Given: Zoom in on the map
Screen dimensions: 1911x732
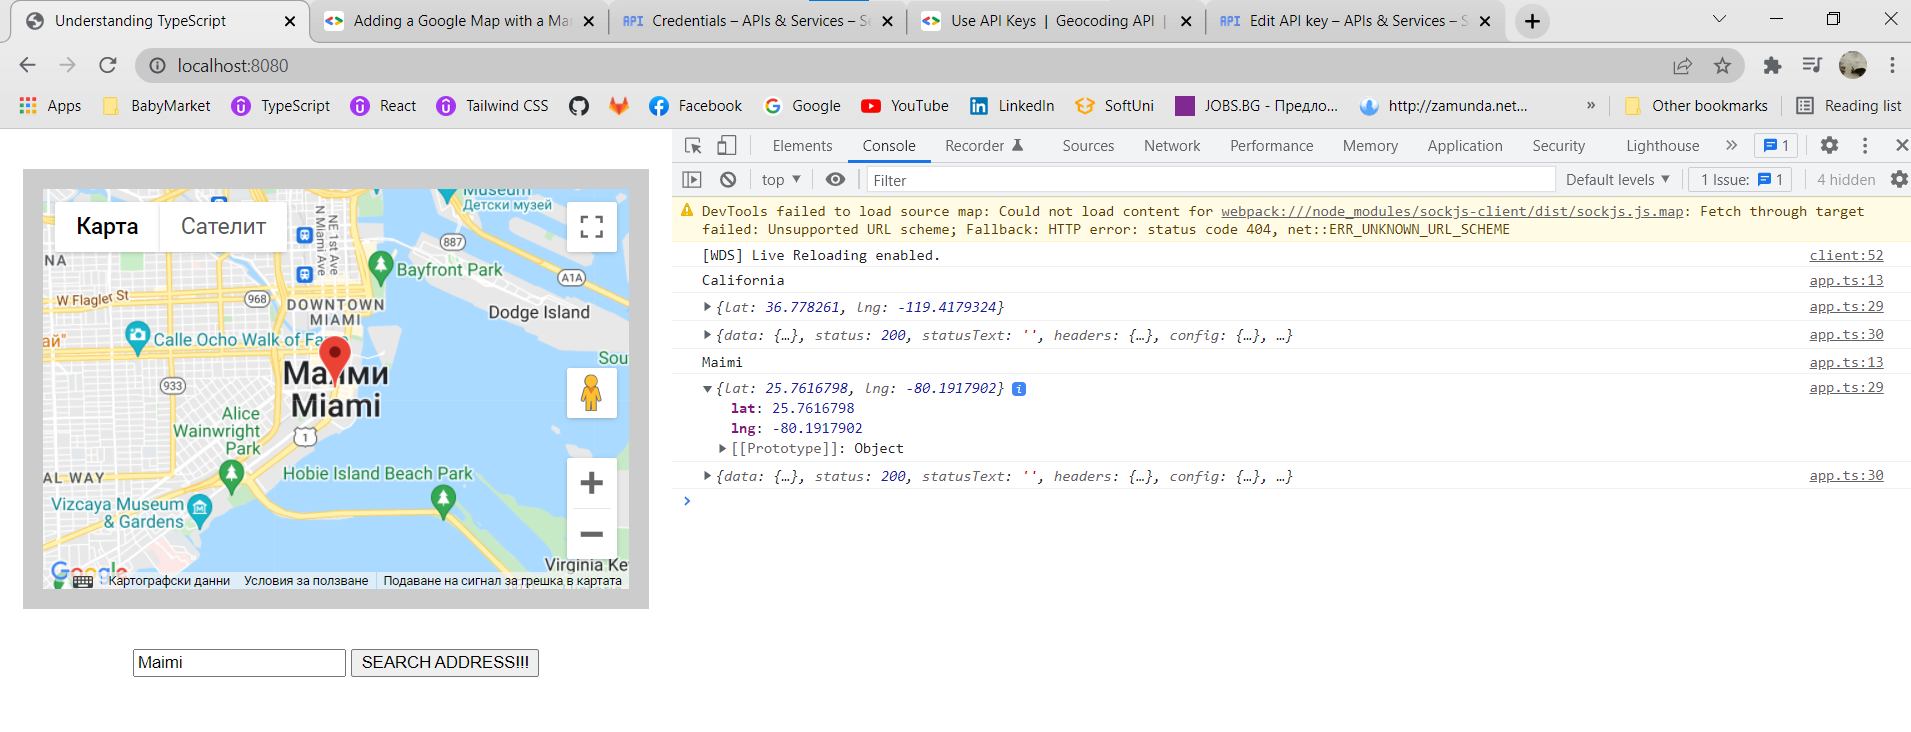Looking at the screenshot, I should click(592, 483).
